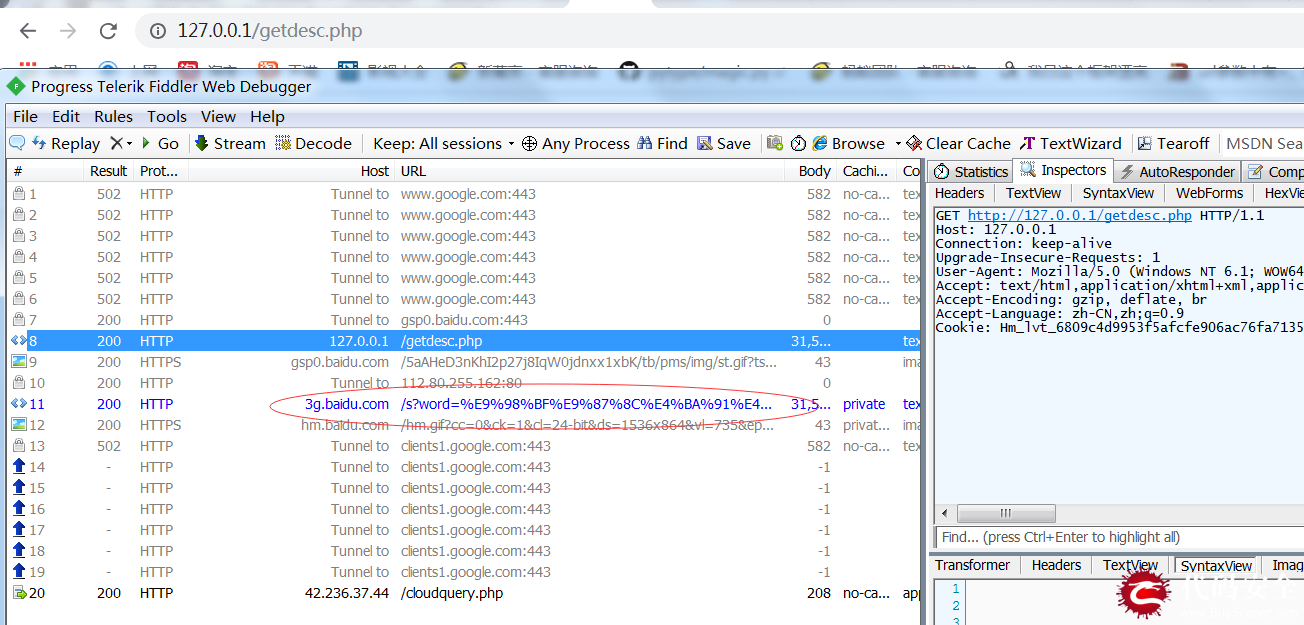Open the Keep: All sessions dropdown

click(x=444, y=143)
